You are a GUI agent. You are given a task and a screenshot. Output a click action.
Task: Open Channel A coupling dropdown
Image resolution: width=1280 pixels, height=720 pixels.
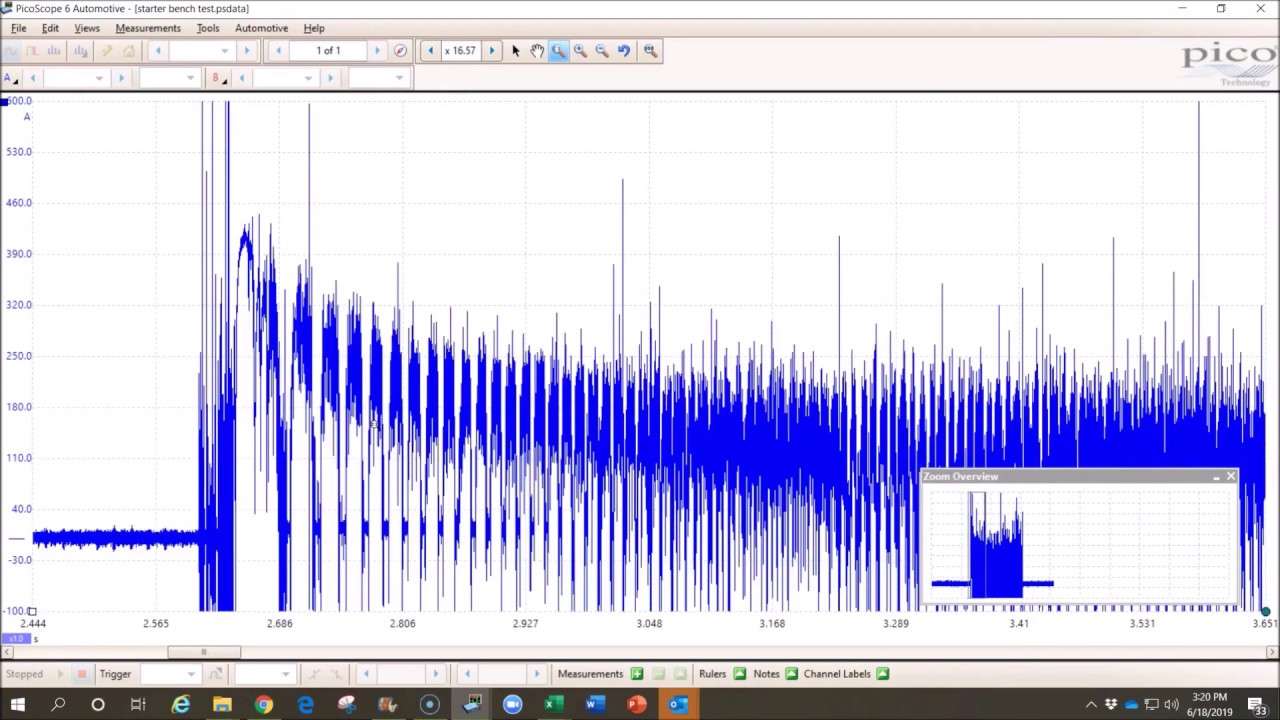pos(168,77)
